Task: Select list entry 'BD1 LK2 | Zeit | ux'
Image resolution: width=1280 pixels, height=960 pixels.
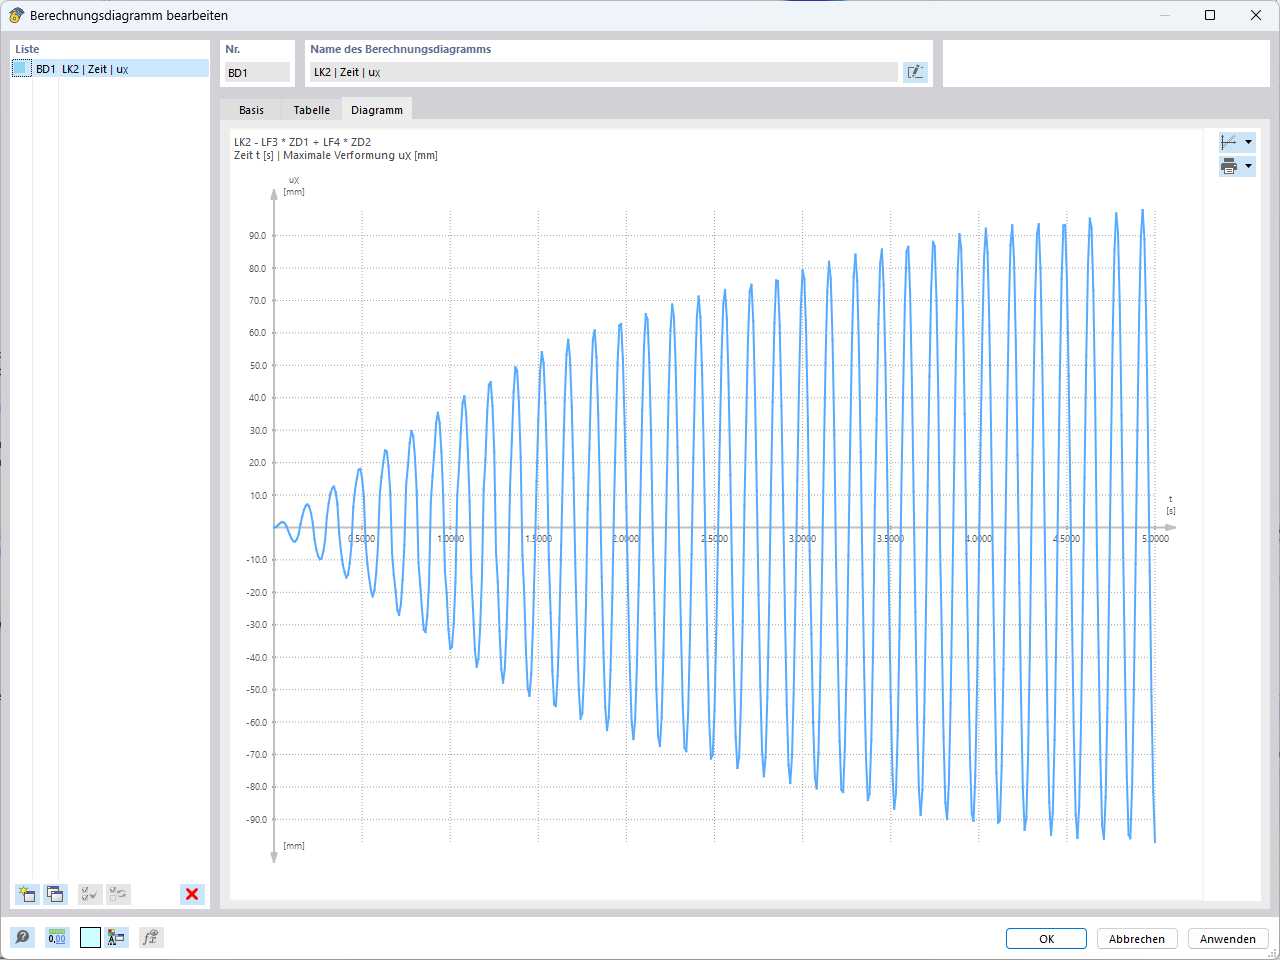Action: (110, 68)
